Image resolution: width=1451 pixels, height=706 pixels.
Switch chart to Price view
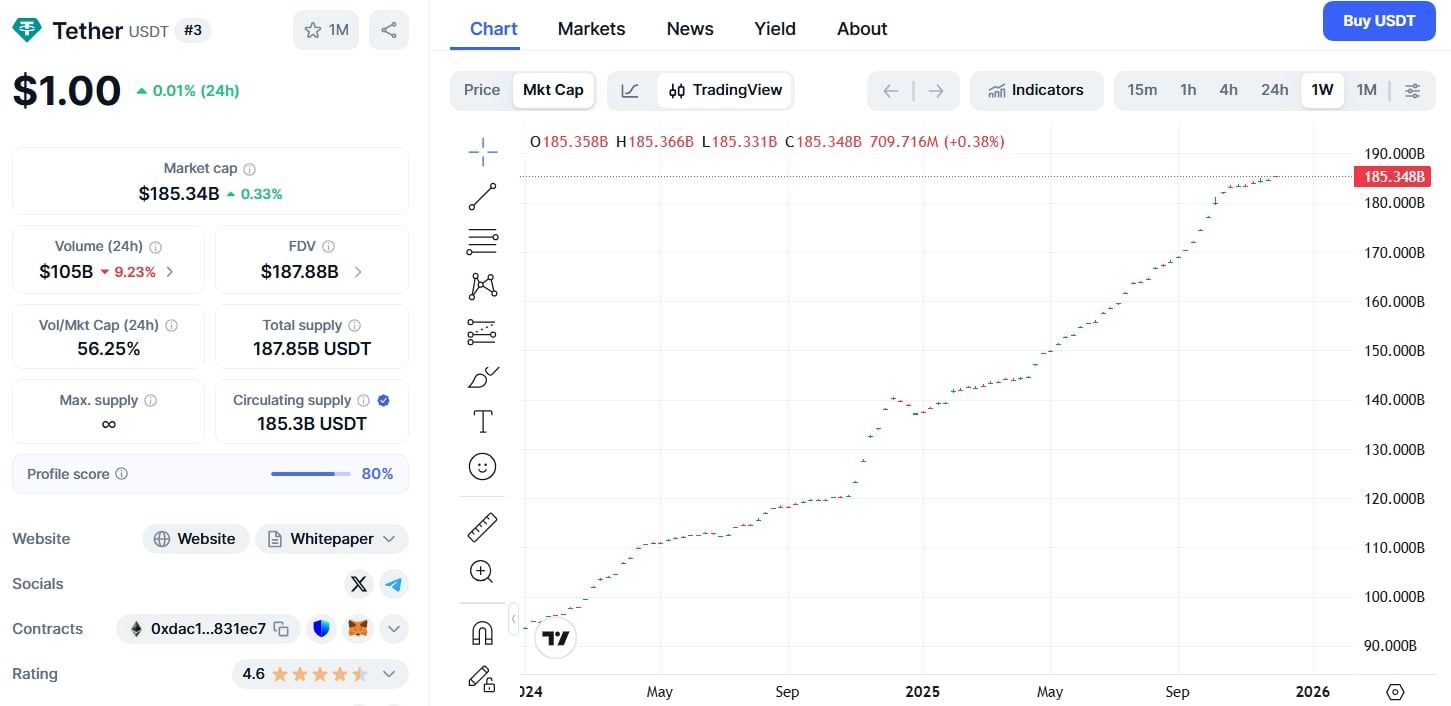tap(481, 90)
